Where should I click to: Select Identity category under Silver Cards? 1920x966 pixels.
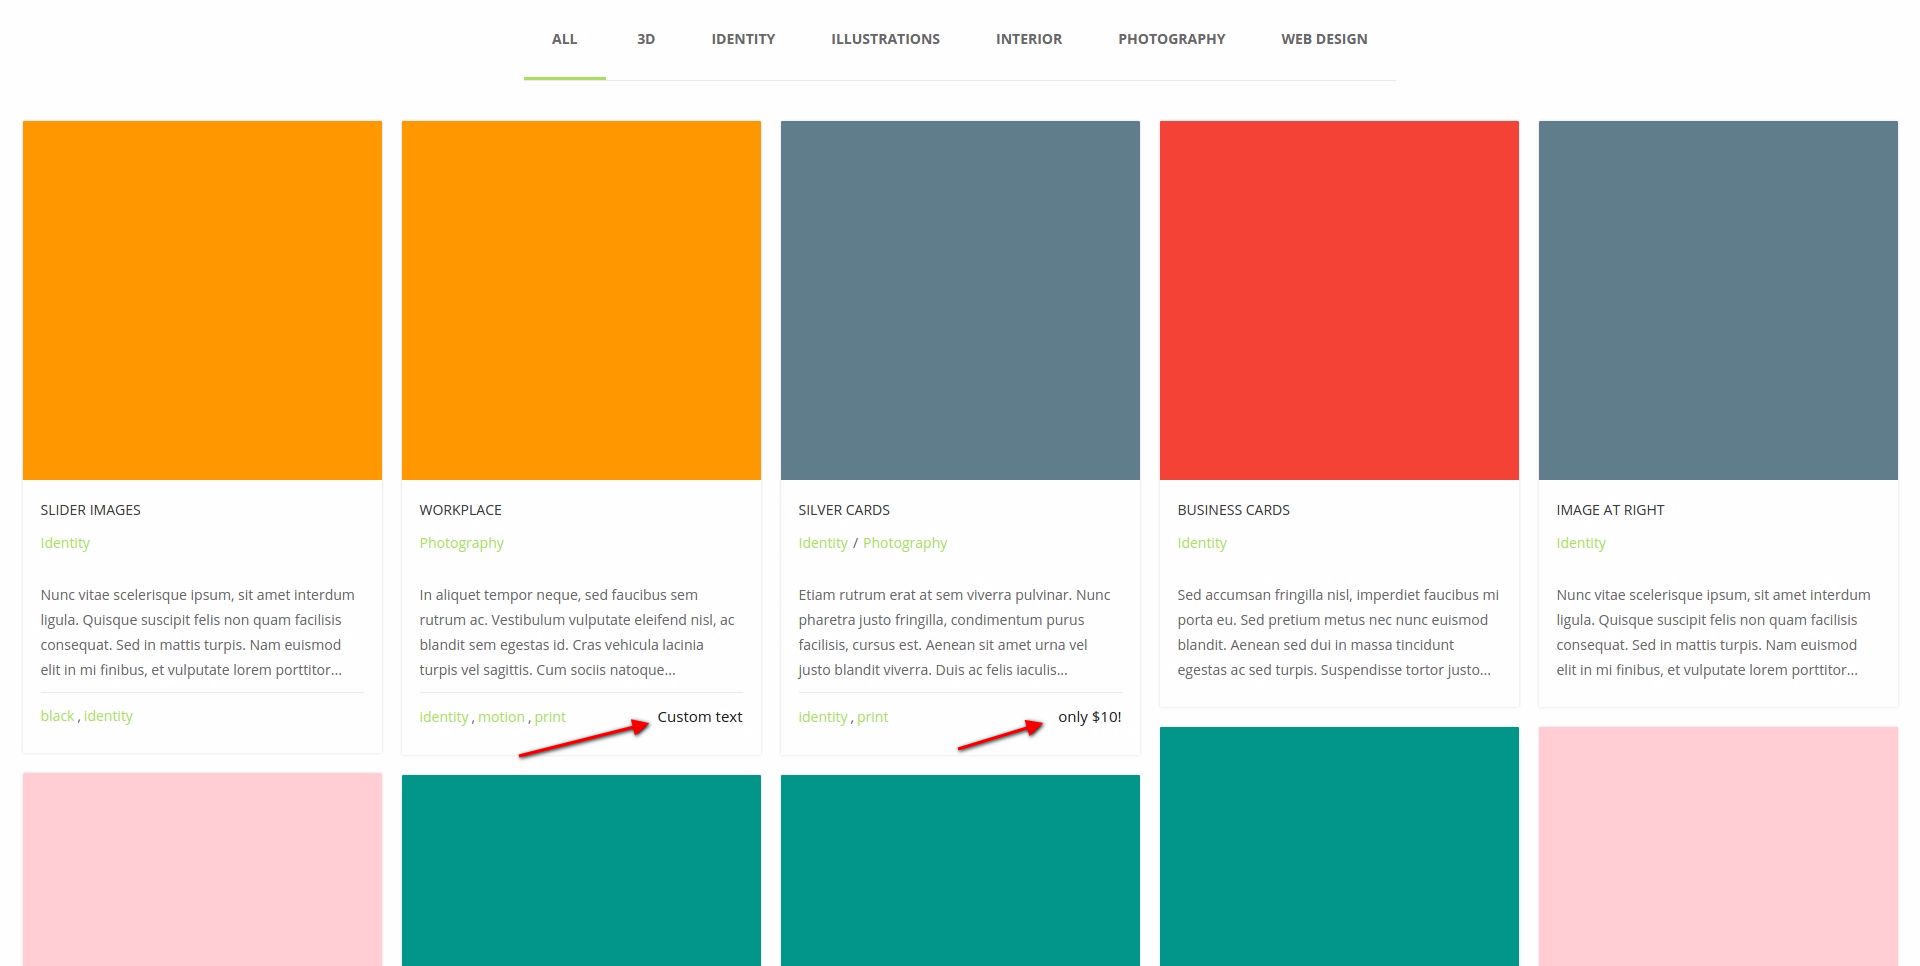coord(823,543)
